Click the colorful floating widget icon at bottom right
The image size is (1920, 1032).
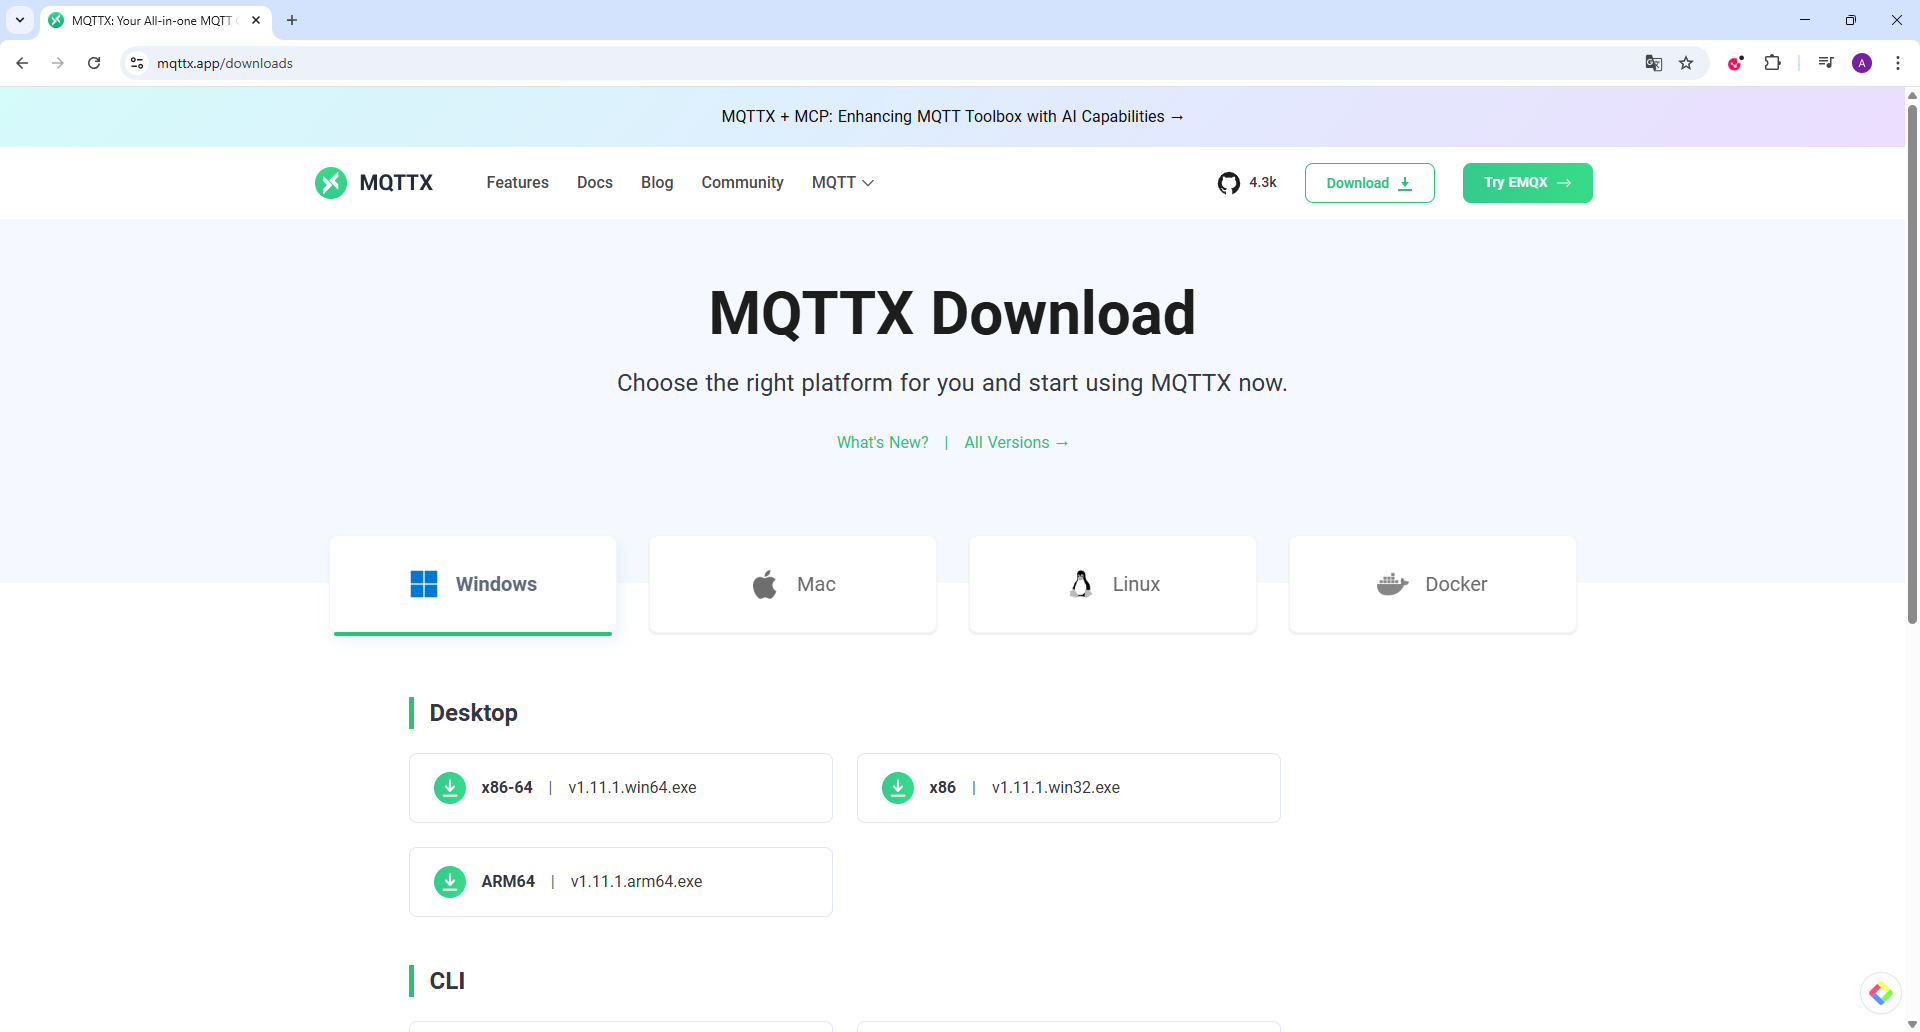pyautogui.click(x=1880, y=993)
